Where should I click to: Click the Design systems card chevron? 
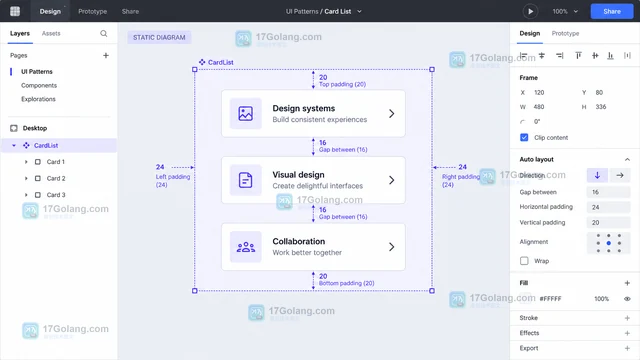click(x=391, y=113)
